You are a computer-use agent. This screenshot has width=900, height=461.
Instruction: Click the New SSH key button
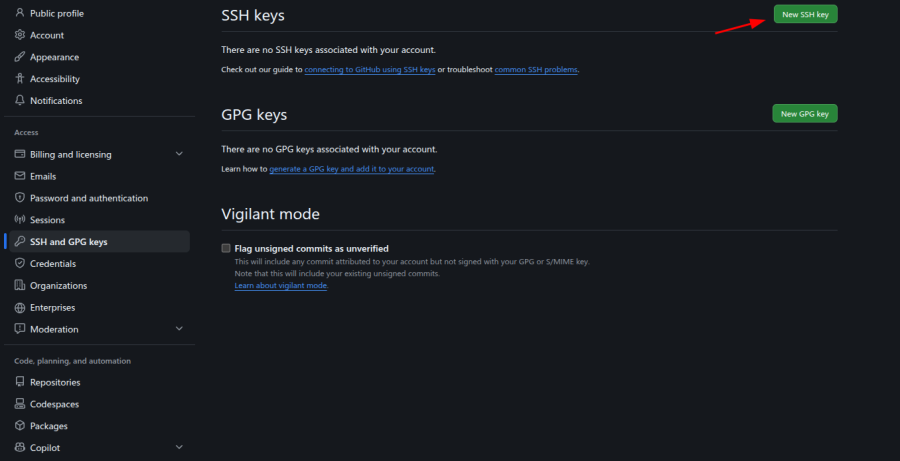point(805,14)
